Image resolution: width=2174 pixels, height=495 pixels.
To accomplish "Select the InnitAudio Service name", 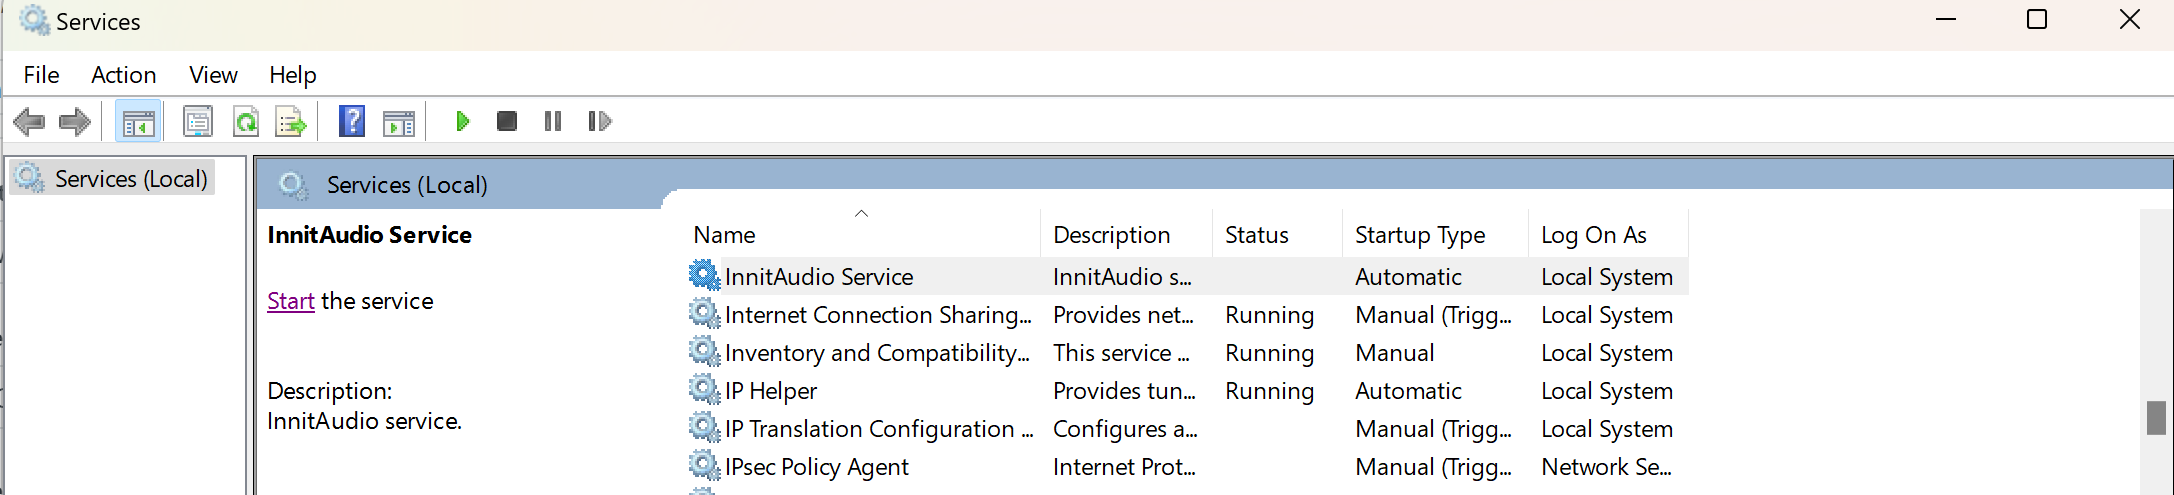I will [x=819, y=277].
